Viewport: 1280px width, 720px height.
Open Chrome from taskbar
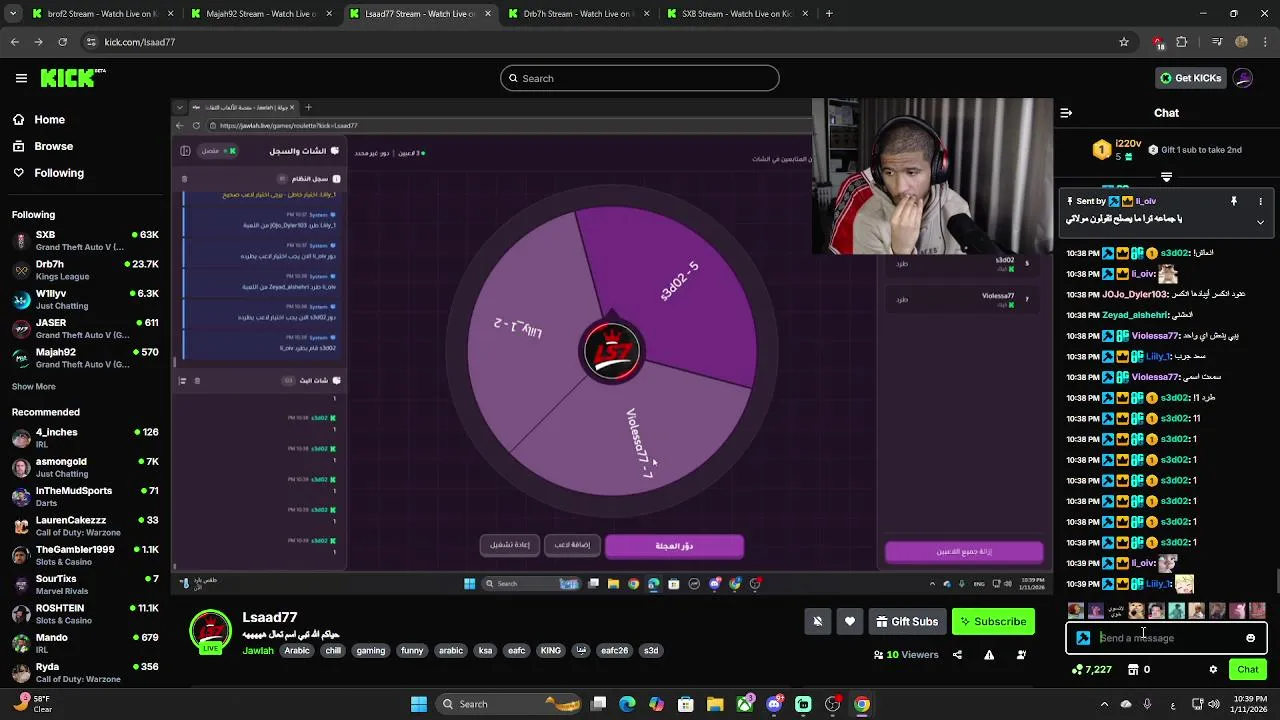(x=861, y=704)
